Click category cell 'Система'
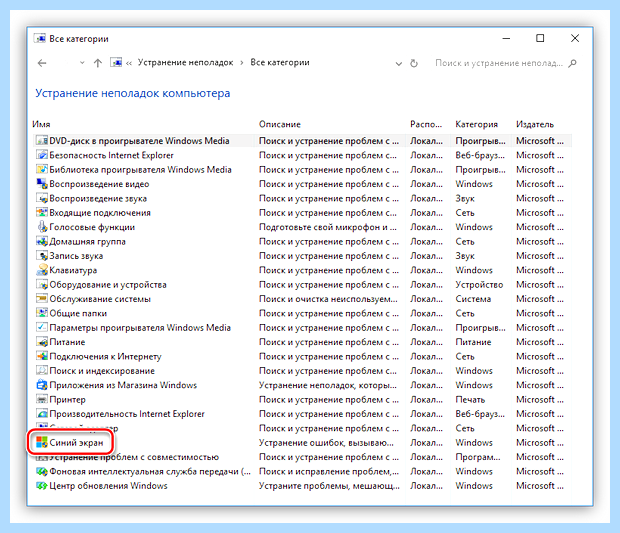This screenshot has width=620, height=533. pyautogui.click(x=473, y=299)
